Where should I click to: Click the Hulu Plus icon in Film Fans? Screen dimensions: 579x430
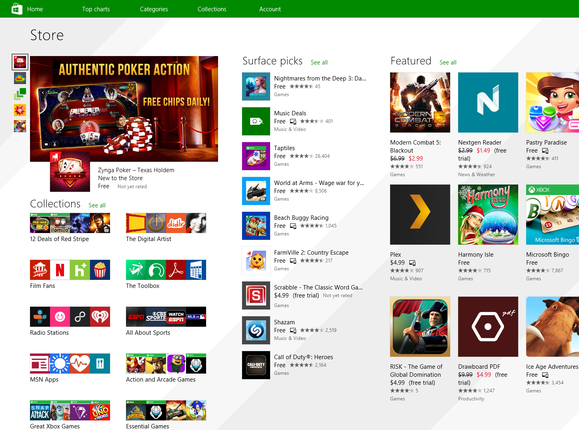click(x=80, y=270)
